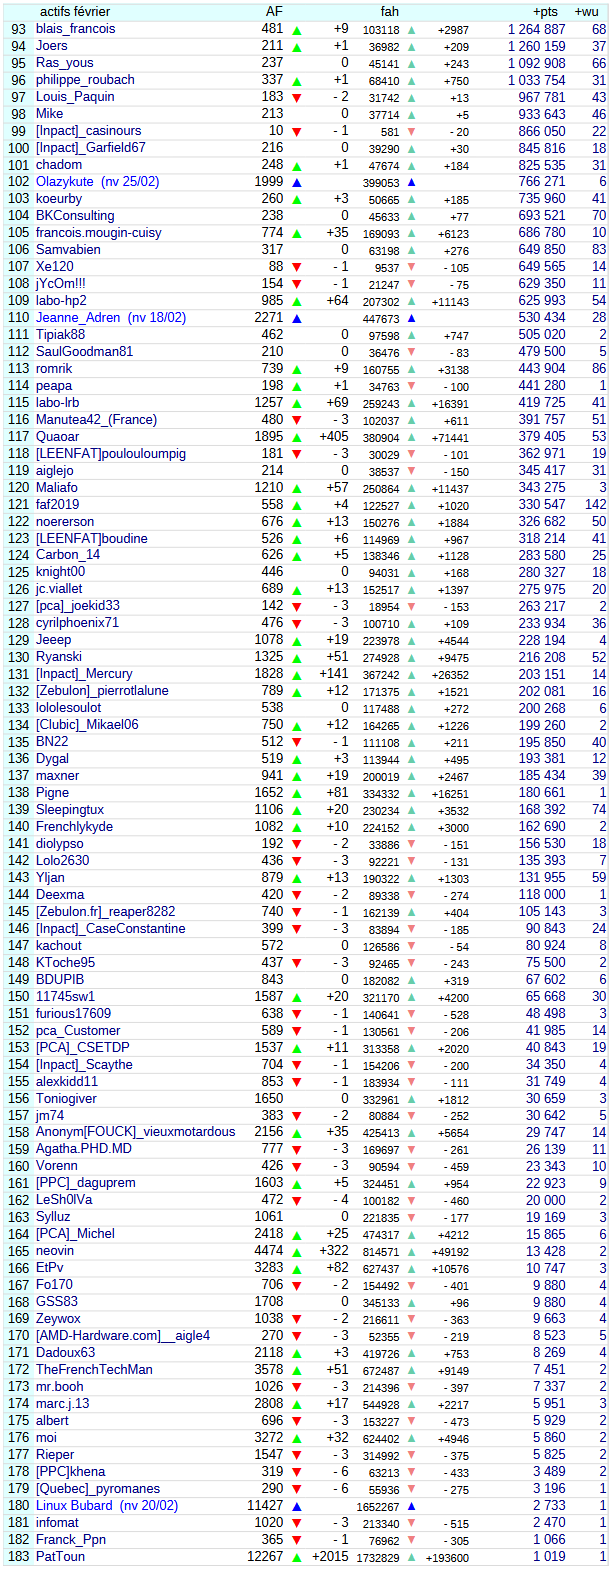The width and height of the screenshot is (612, 1586).
Task: Click the 'AF' column header
Action: (274, 12)
